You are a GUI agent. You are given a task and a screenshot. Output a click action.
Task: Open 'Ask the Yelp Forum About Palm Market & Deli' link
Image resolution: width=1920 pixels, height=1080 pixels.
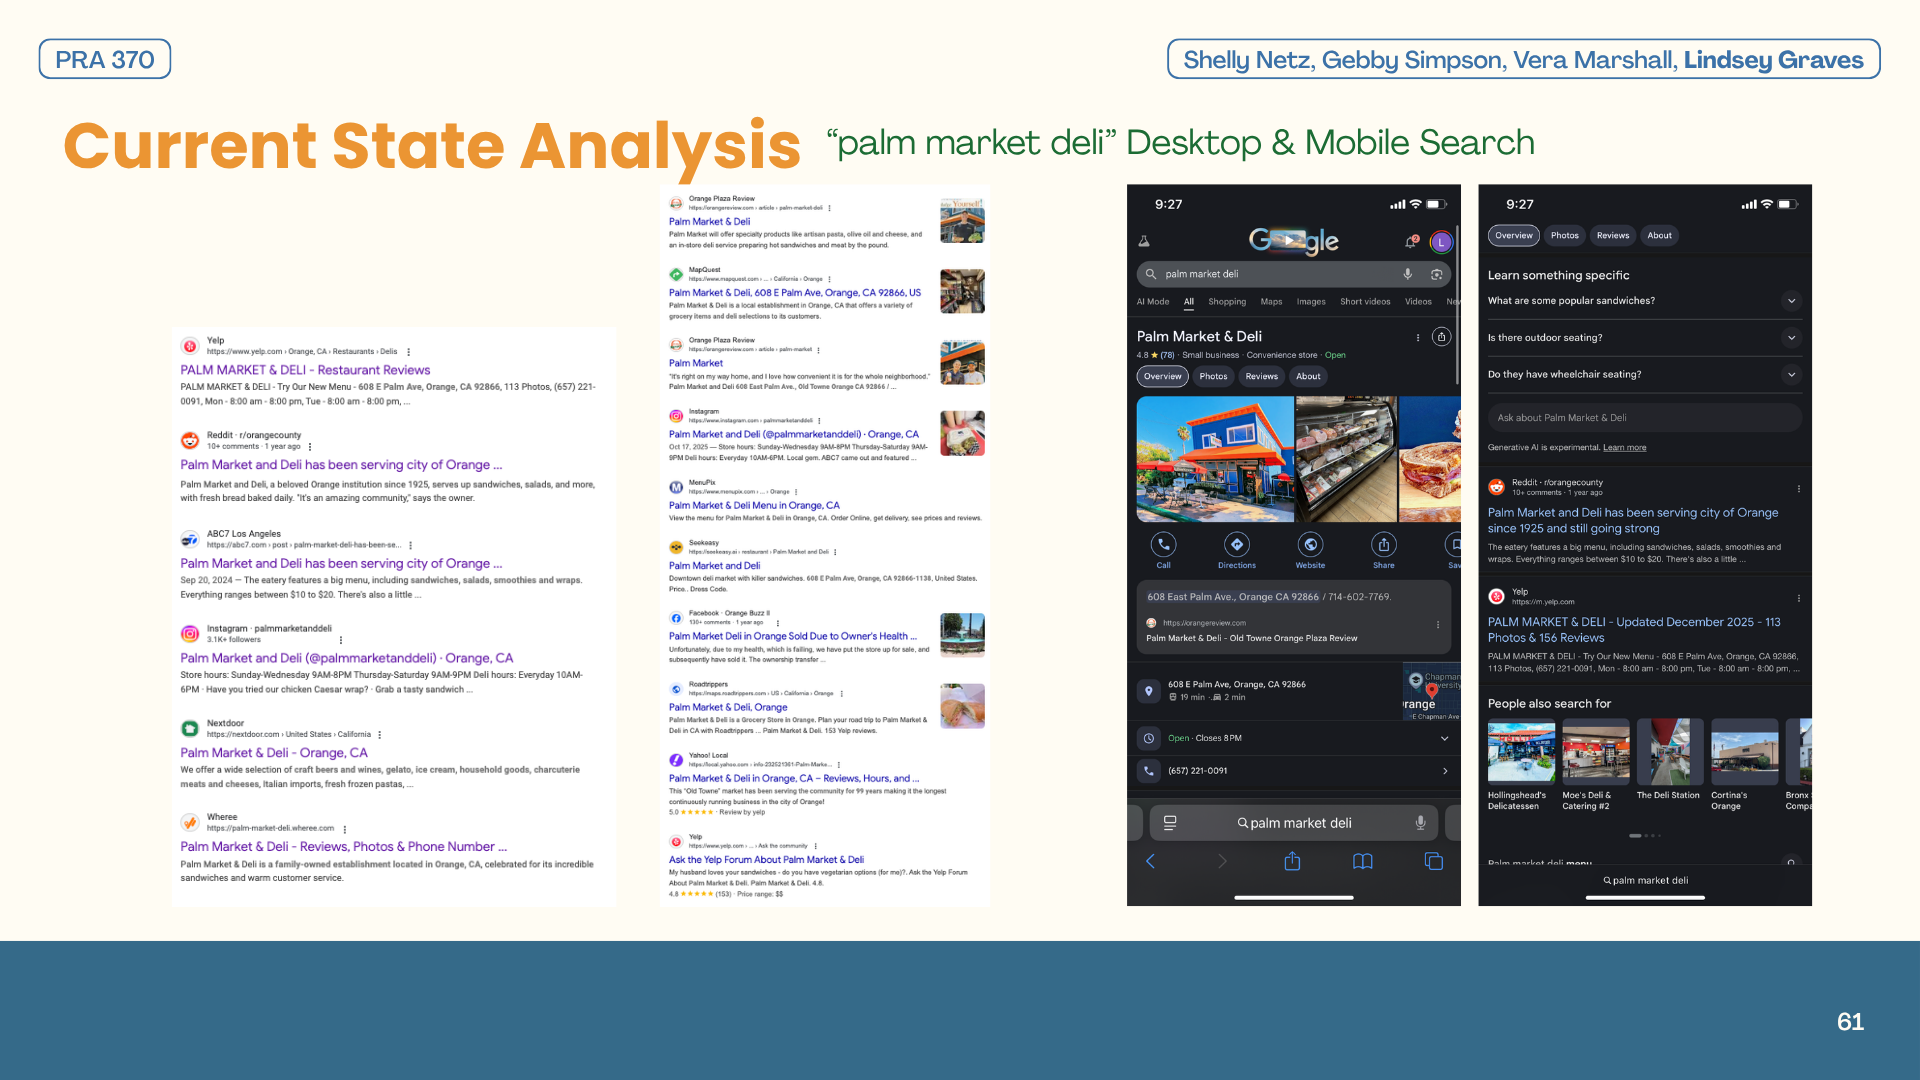[x=766, y=860]
